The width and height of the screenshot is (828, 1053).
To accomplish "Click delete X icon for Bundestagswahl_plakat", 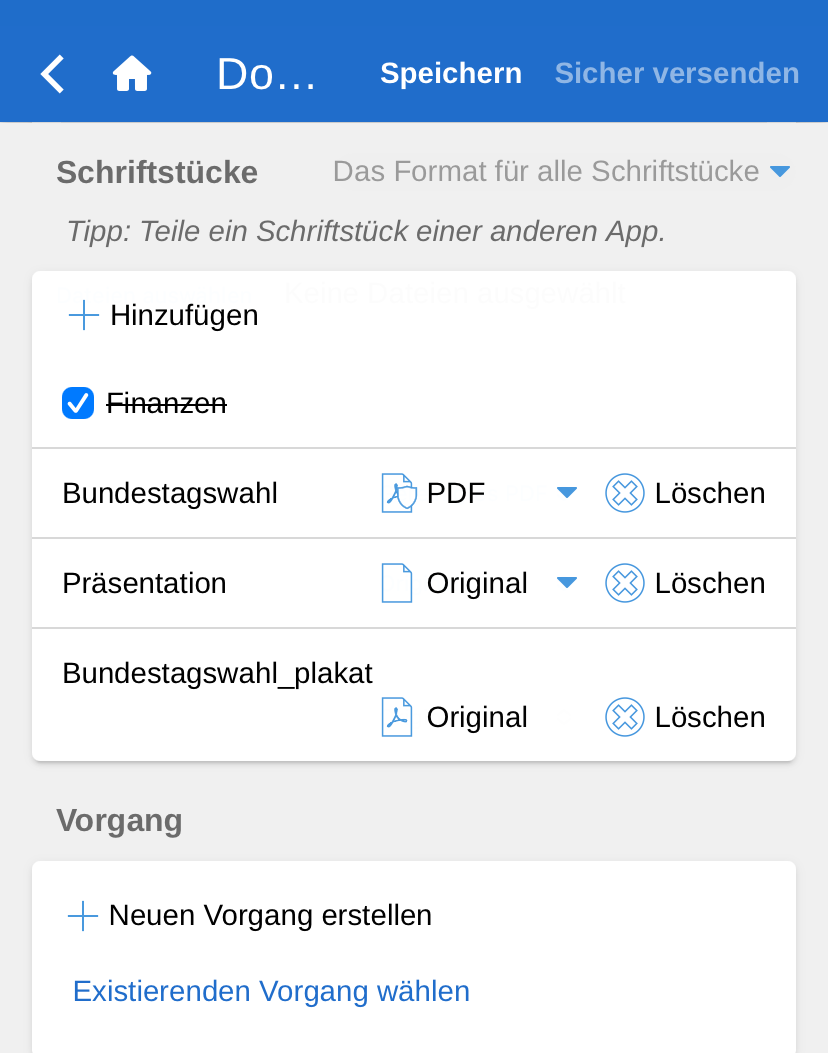I will (x=625, y=717).
